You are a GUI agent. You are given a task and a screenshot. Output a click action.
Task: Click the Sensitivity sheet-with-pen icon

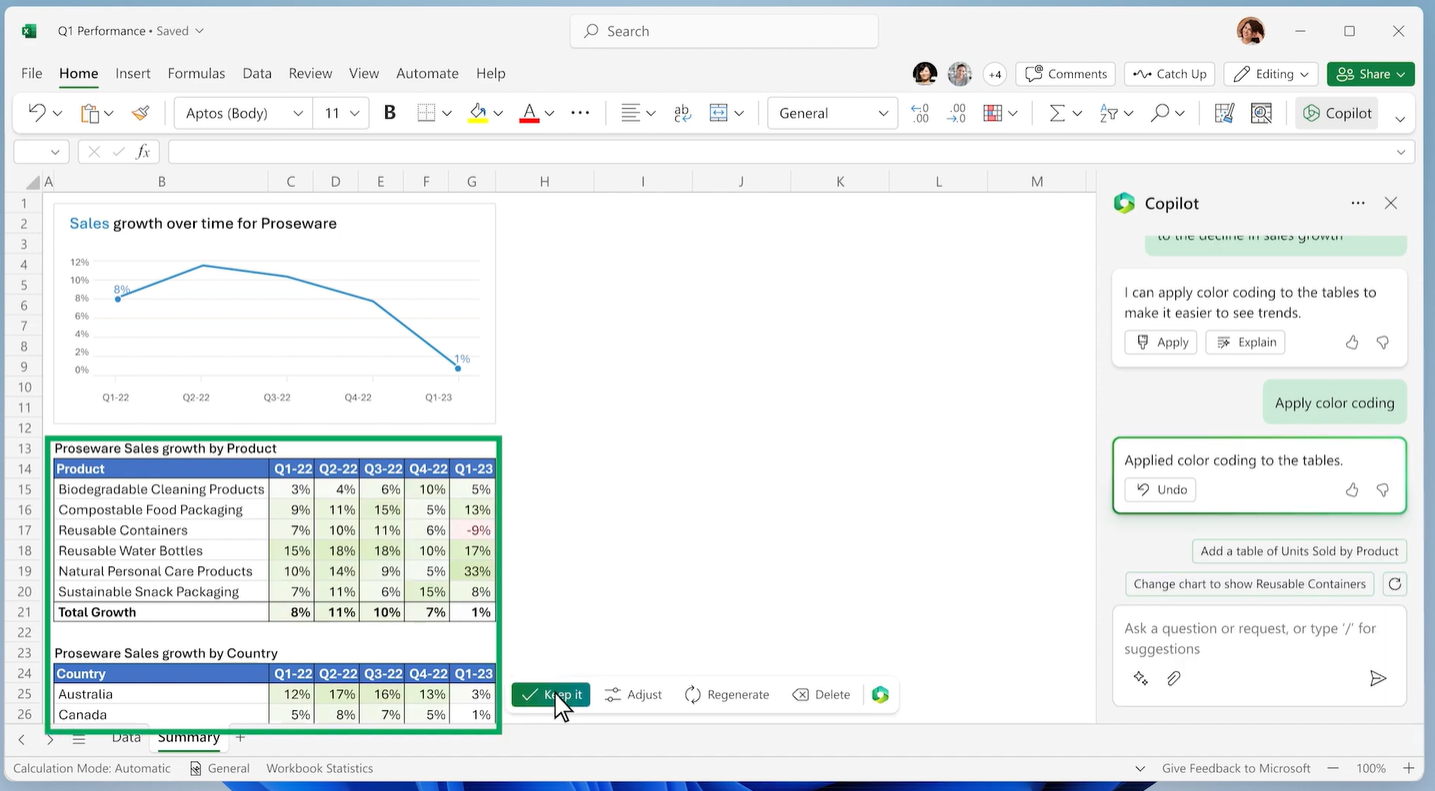click(x=1224, y=113)
